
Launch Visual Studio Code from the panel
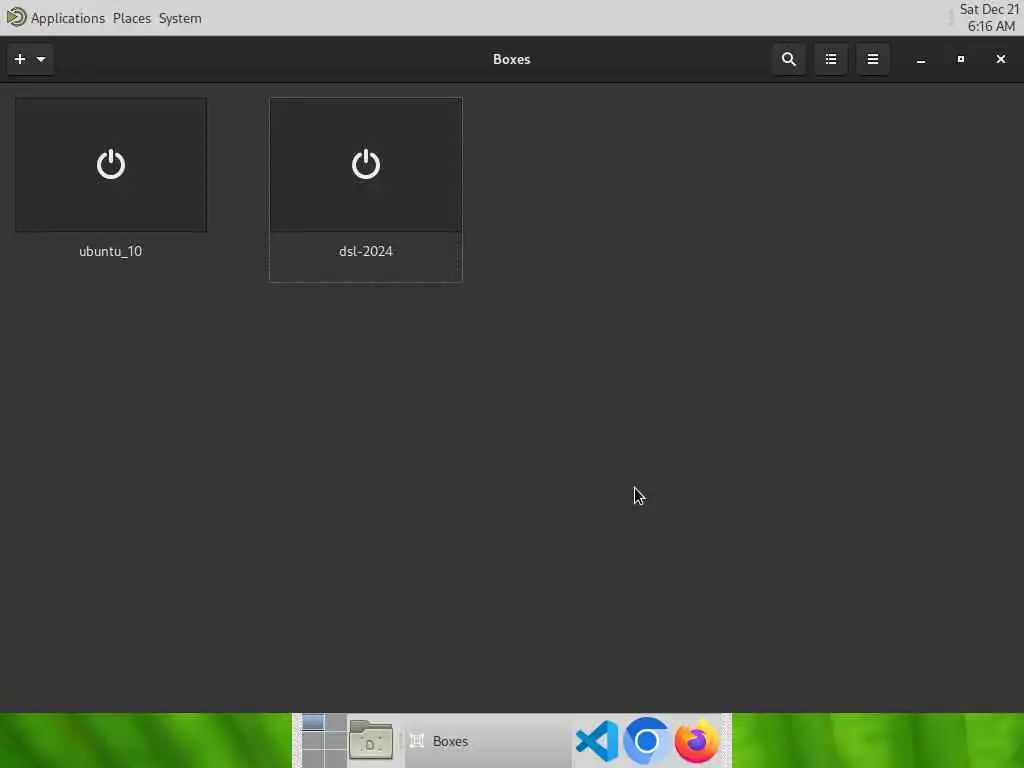[597, 741]
